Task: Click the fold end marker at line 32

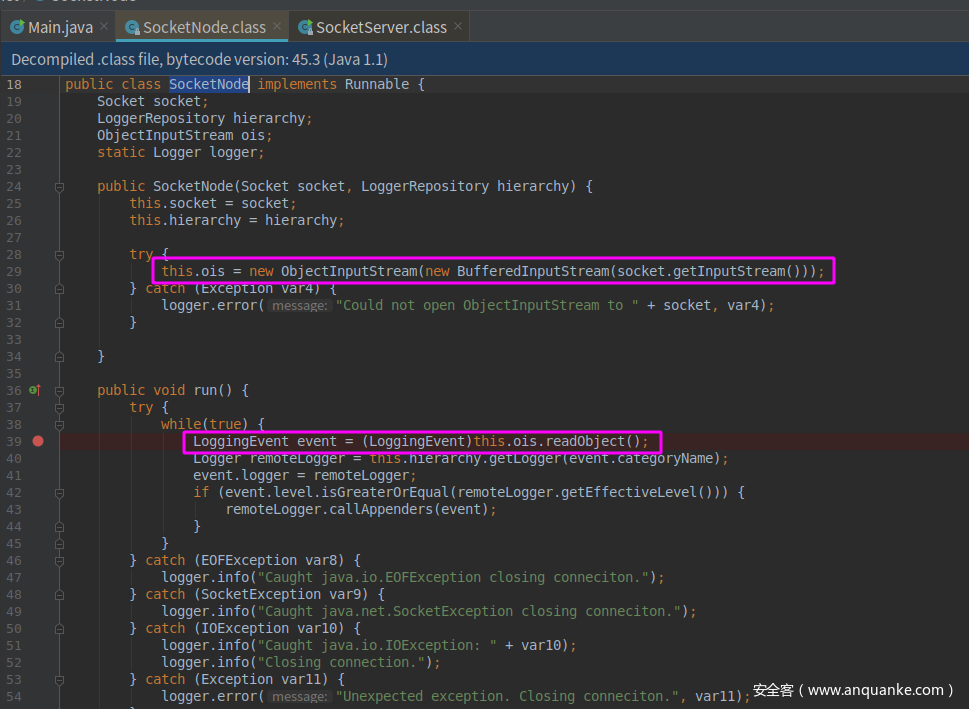Action: point(59,323)
